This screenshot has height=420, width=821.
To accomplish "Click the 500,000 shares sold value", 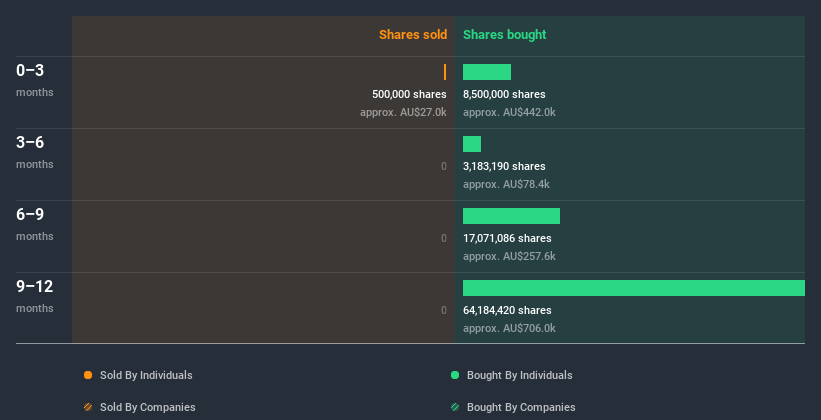I will [x=409, y=94].
